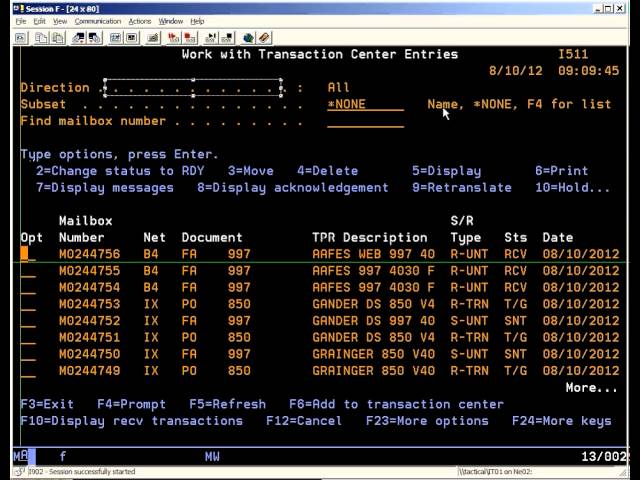Click the '6=Print' option text
Image resolution: width=640 pixels, height=480 pixels.
pos(562,171)
